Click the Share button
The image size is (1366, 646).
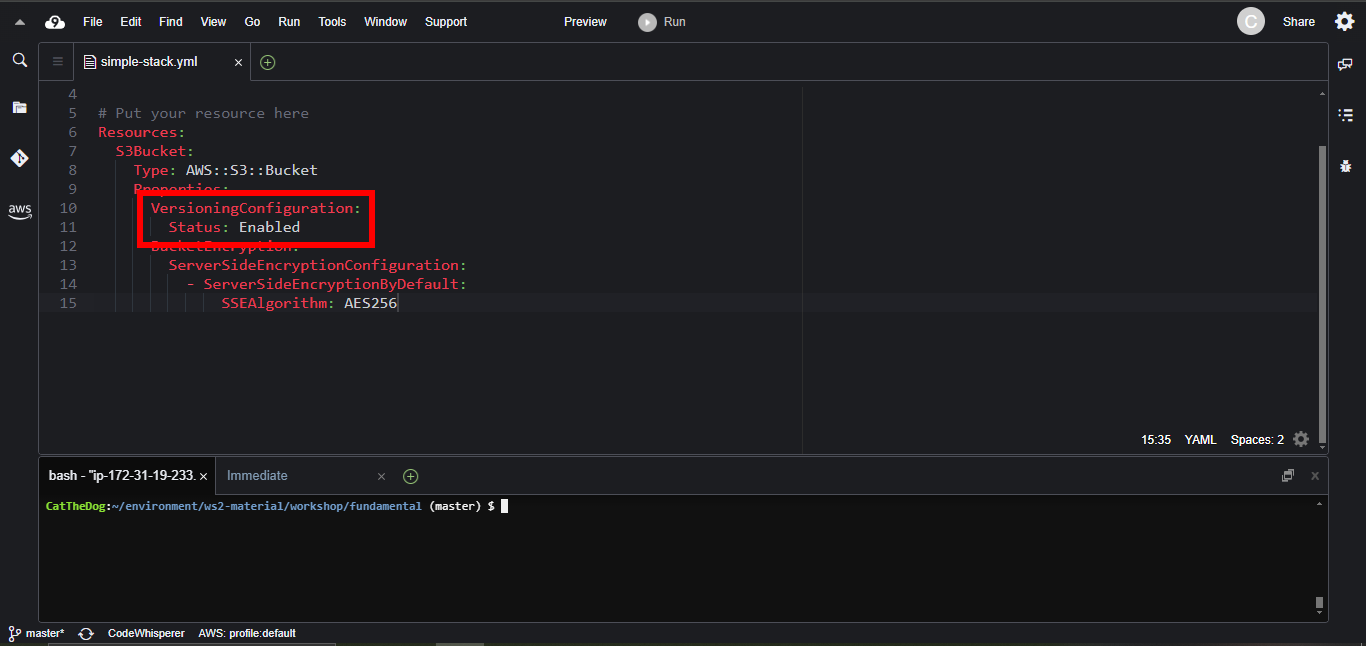(1298, 22)
